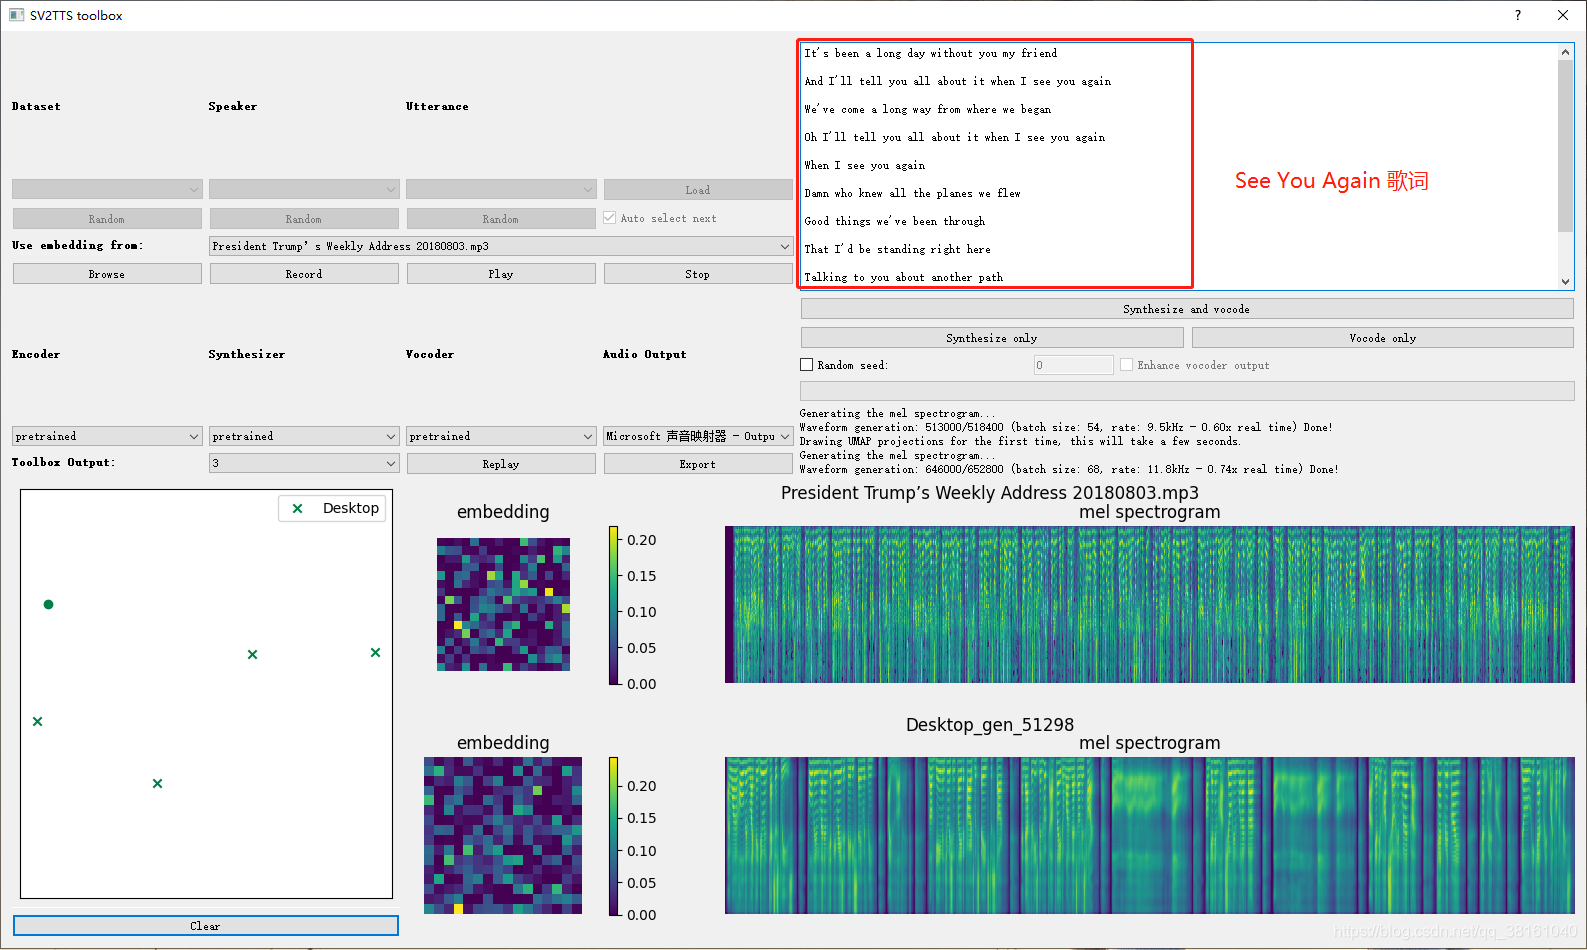Click the Play button
Image resolution: width=1587 pixels, height=950 pixels.
tap(501, 274)
